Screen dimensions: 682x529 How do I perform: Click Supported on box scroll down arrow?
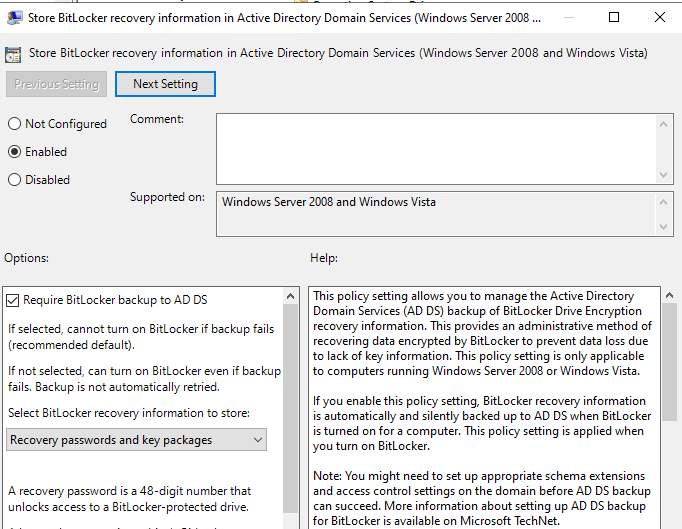663,226
